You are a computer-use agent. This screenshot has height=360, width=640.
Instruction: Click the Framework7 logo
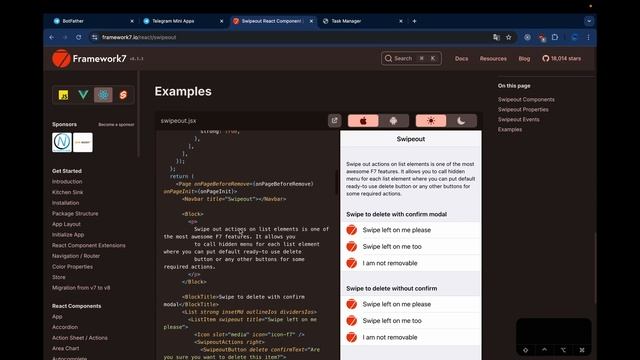coord(89,59)
